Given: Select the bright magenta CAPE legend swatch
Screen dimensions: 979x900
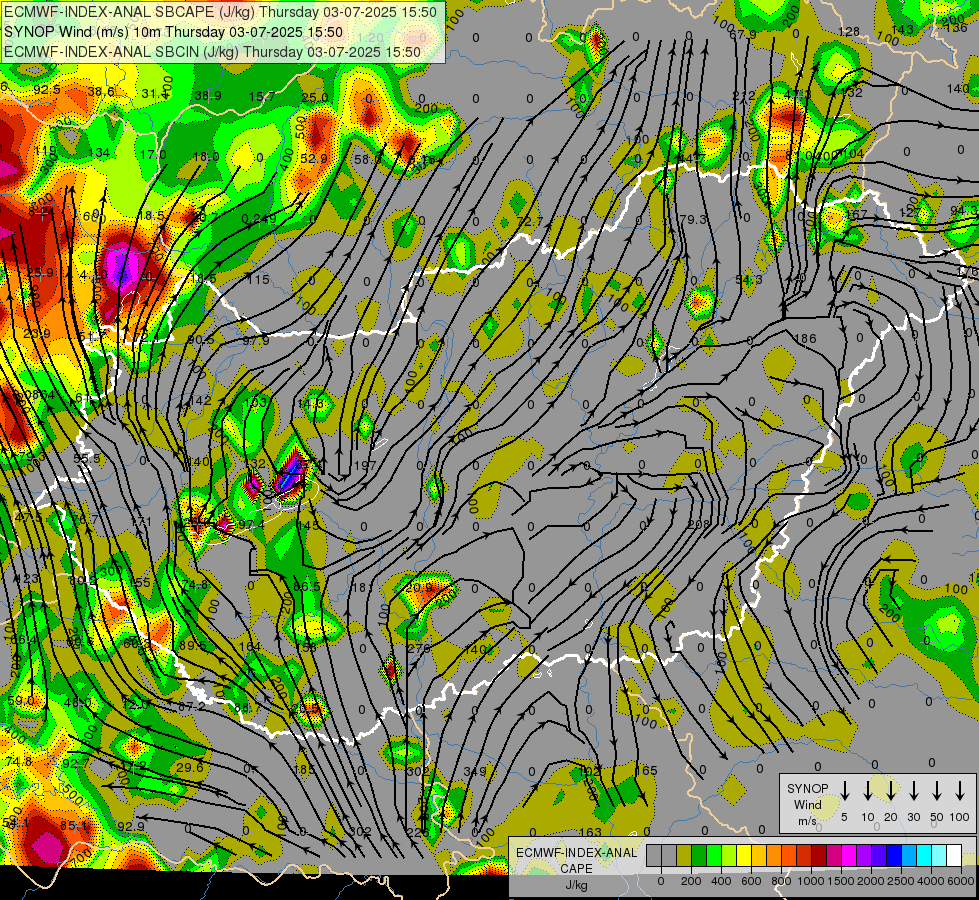Looking at the screenshot, I should pos(849,855).
